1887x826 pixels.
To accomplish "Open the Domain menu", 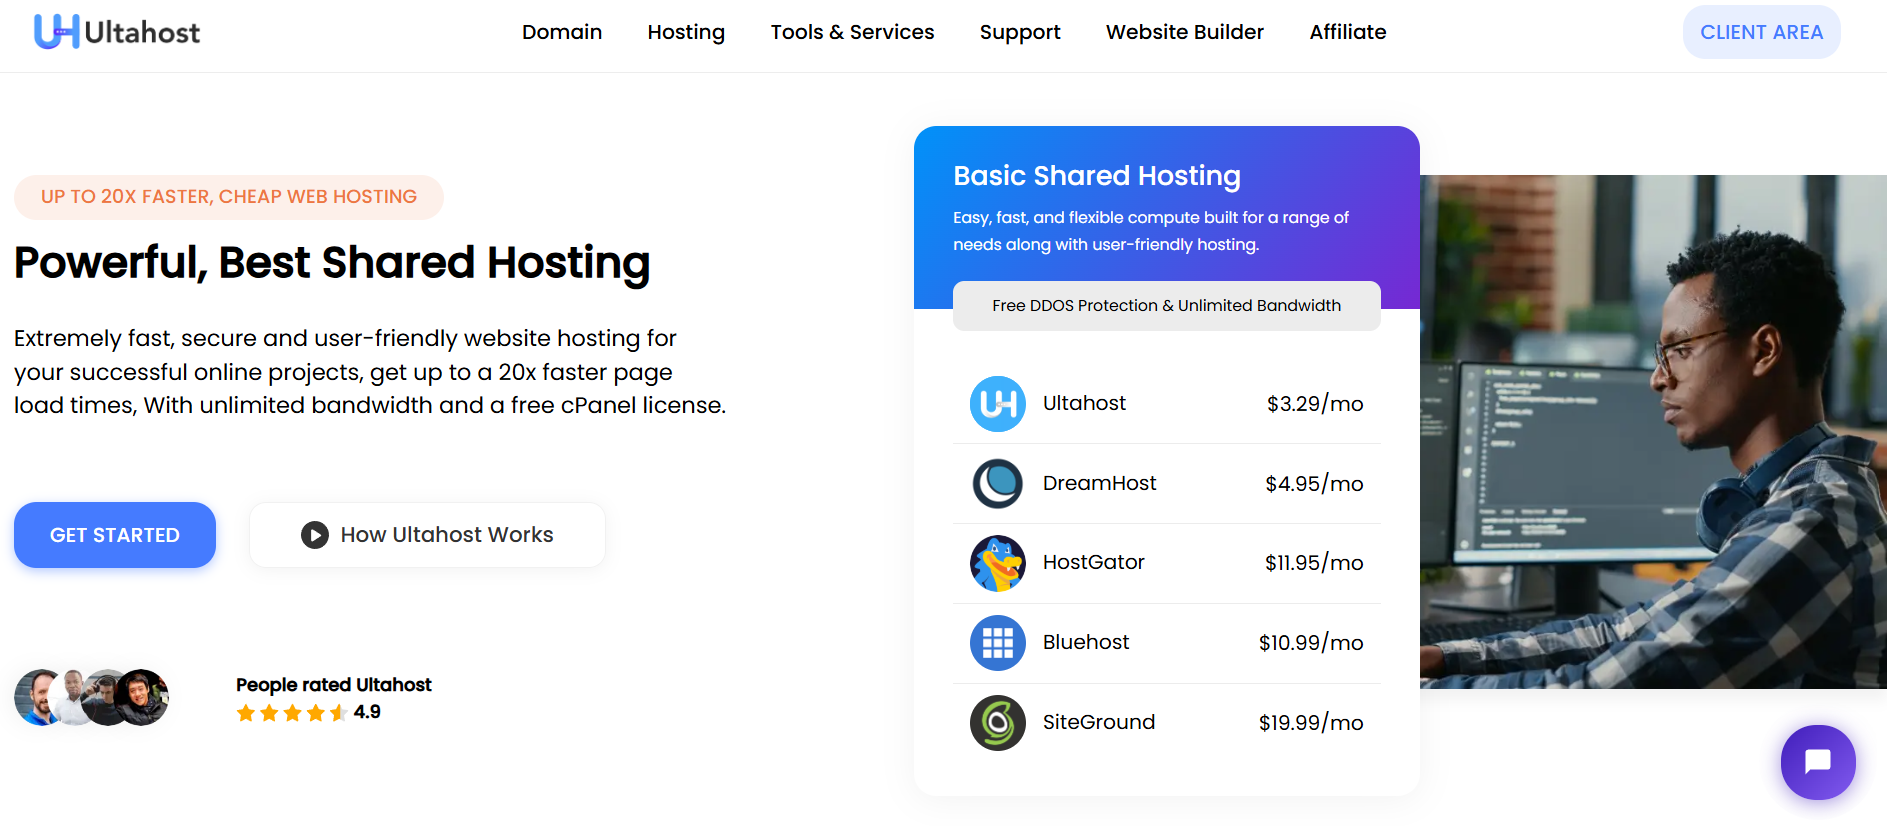I will point(562,32).
